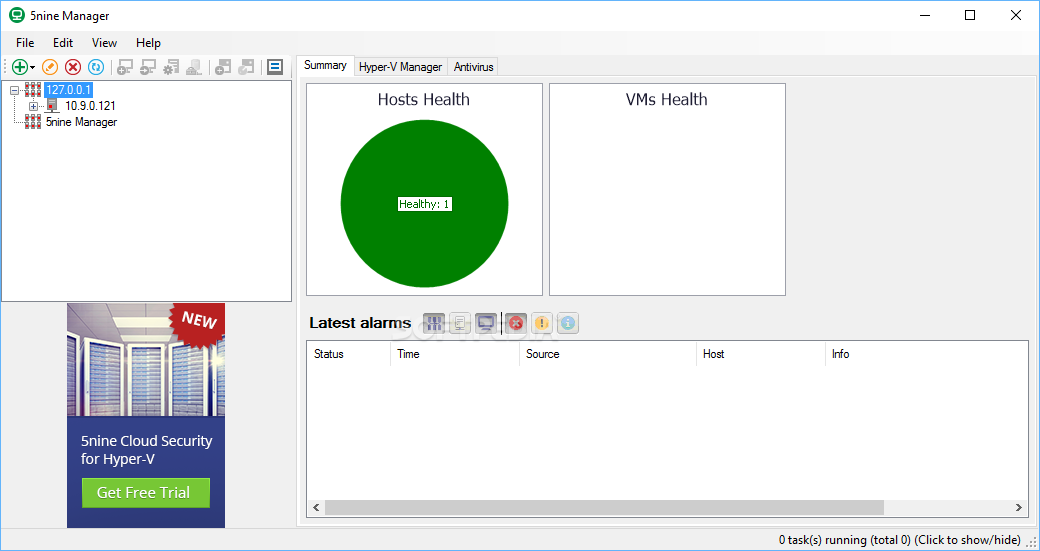Screen dimensions: 1040x551
Task: Switch to the Summary tab
Action: click(x=326, y=65)
